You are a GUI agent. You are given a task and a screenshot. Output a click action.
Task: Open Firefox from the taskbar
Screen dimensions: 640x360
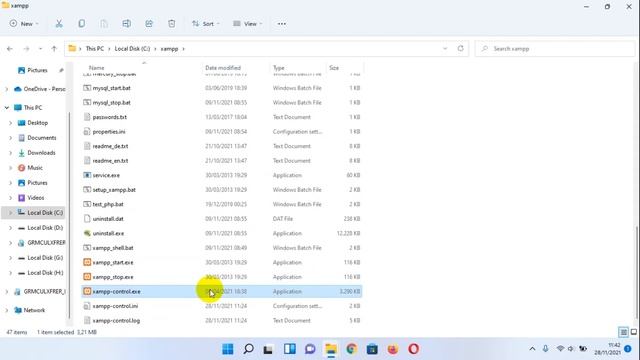click(393, 349)
